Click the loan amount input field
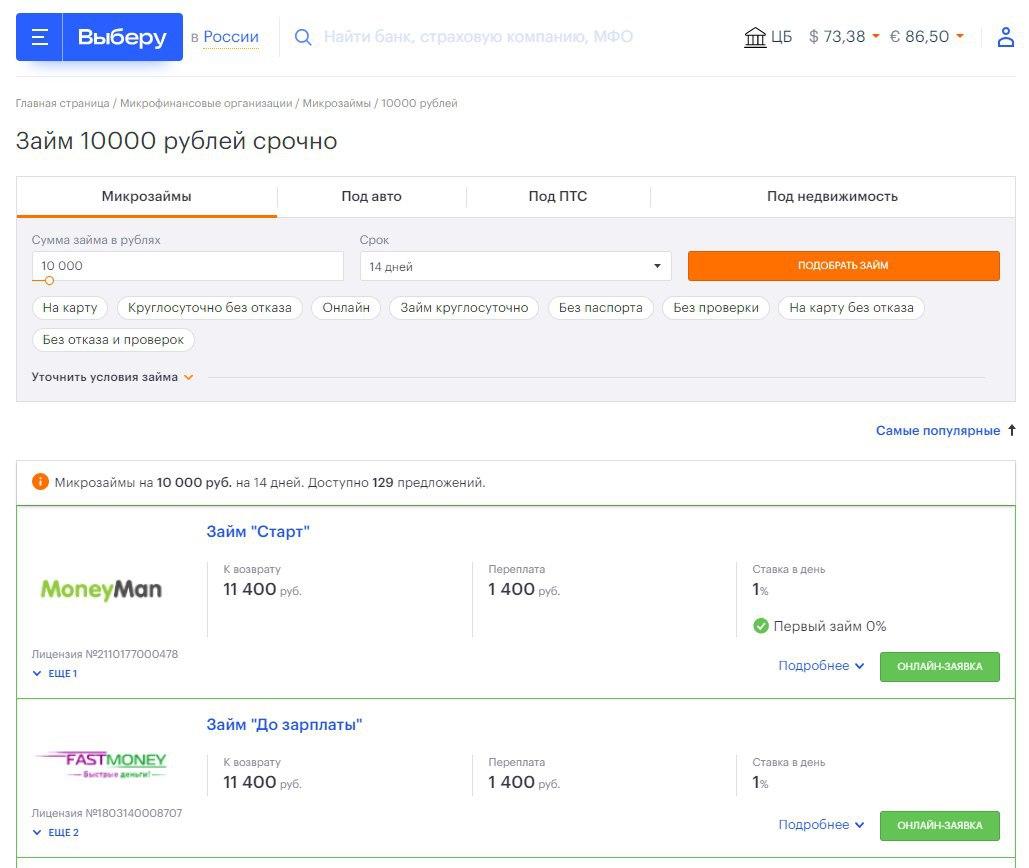Screen dimensions: 1029x868 click(187, 266)
